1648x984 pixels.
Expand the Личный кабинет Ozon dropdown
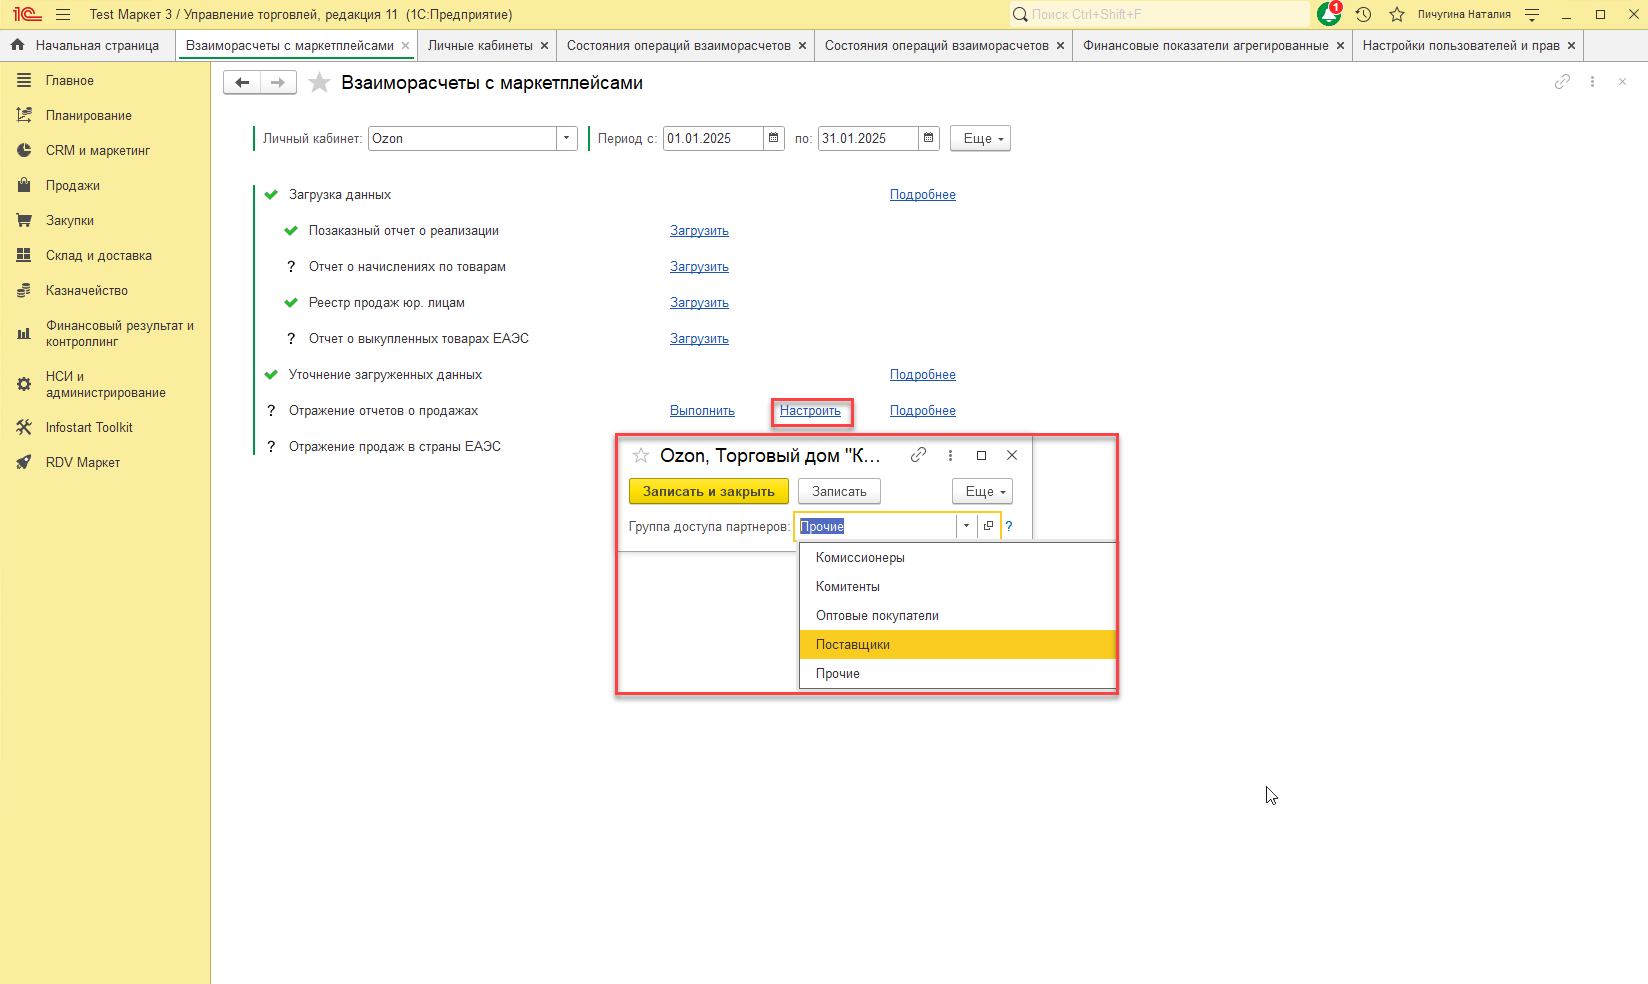pyautogui.click(x=567, y=138)
